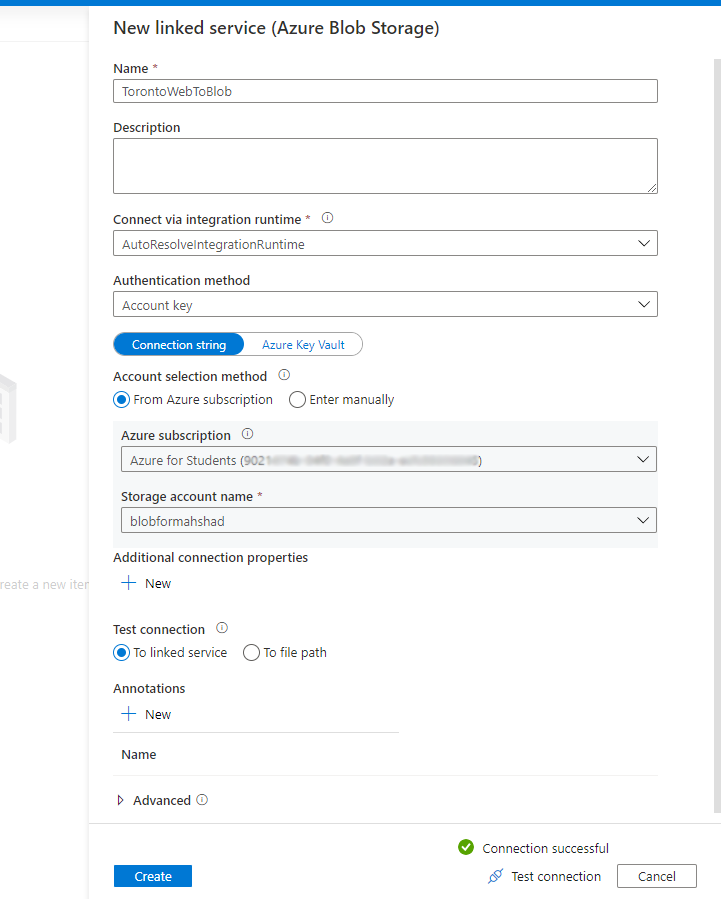This screenshot has width=721, height=899.
Task: Choose the Enter manually radio option
Action: 297,400
